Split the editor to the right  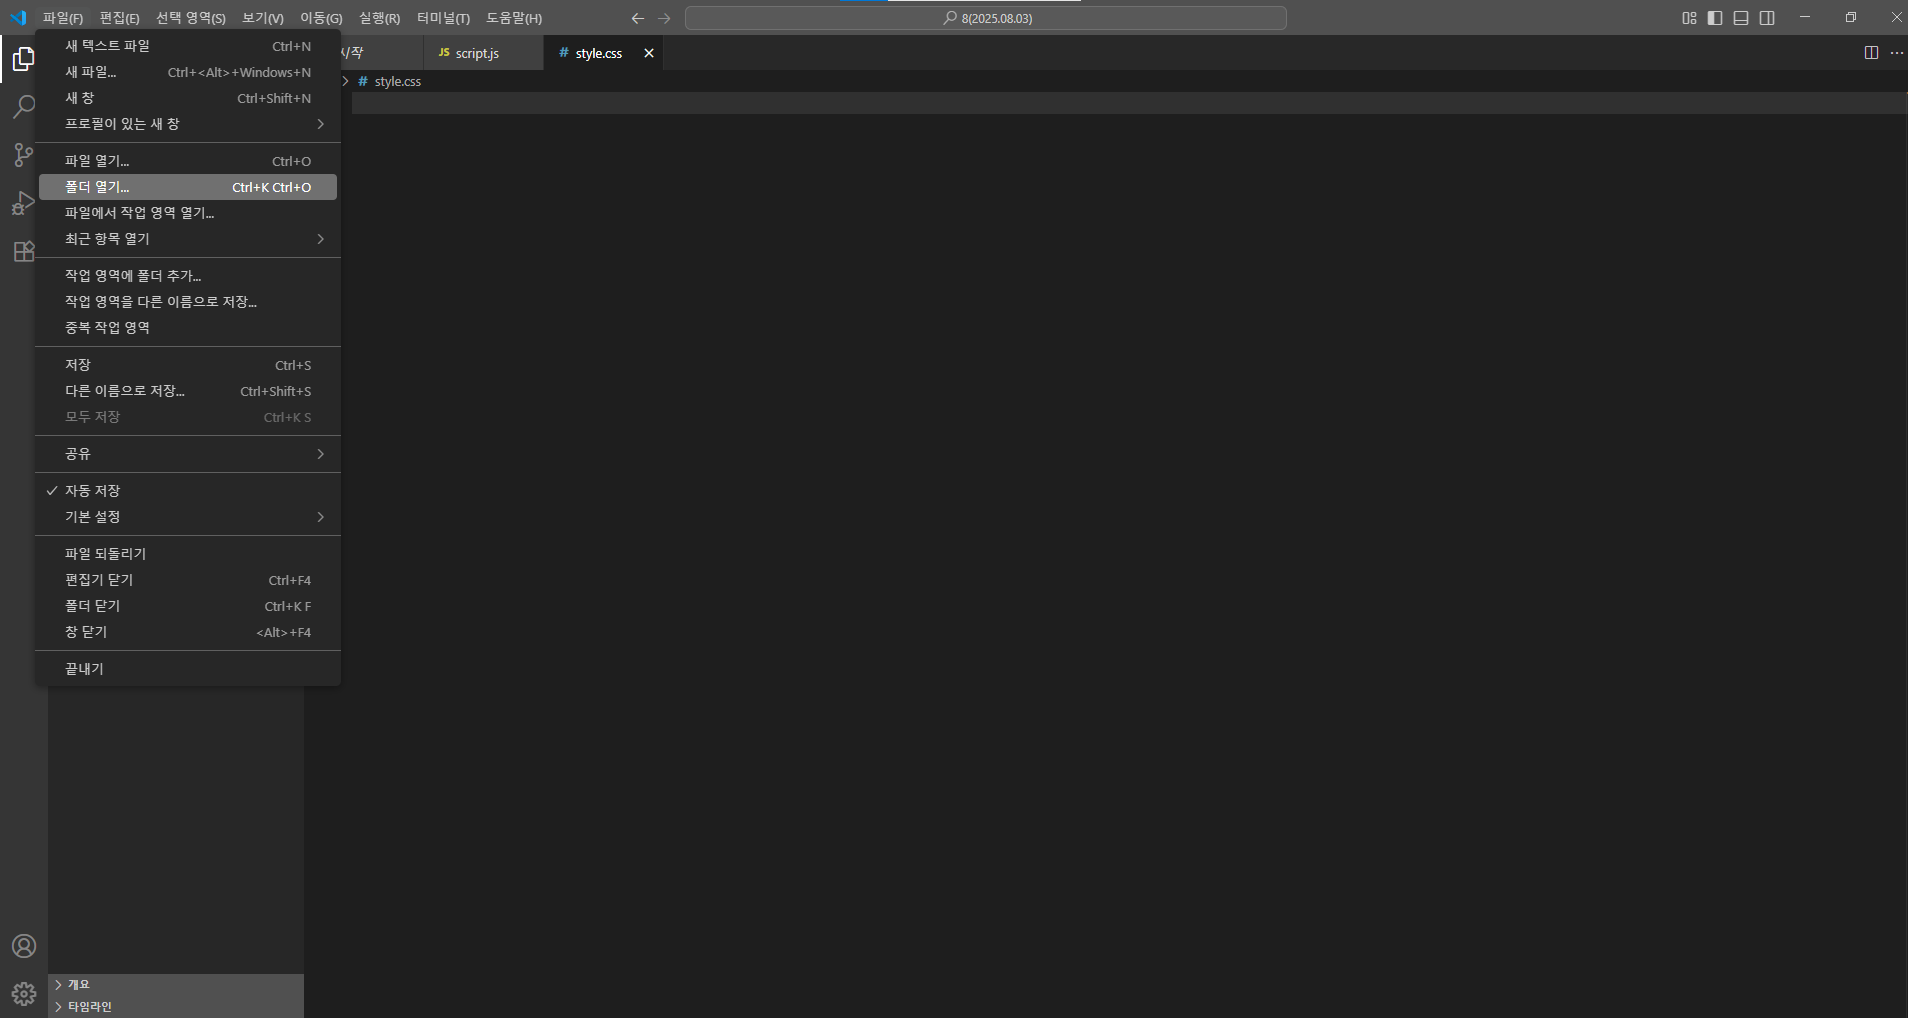point(1871,53)
